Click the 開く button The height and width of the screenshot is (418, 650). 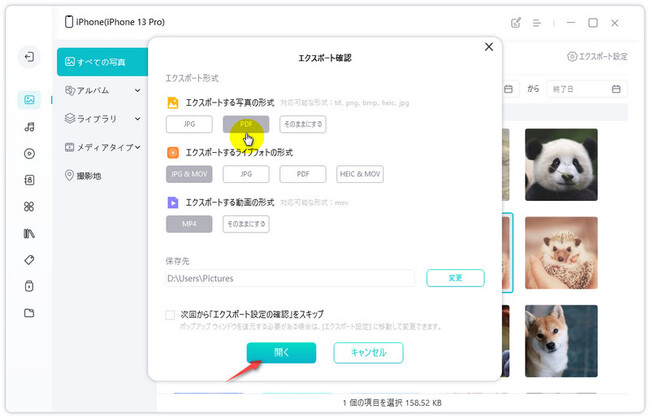(281, 352)
